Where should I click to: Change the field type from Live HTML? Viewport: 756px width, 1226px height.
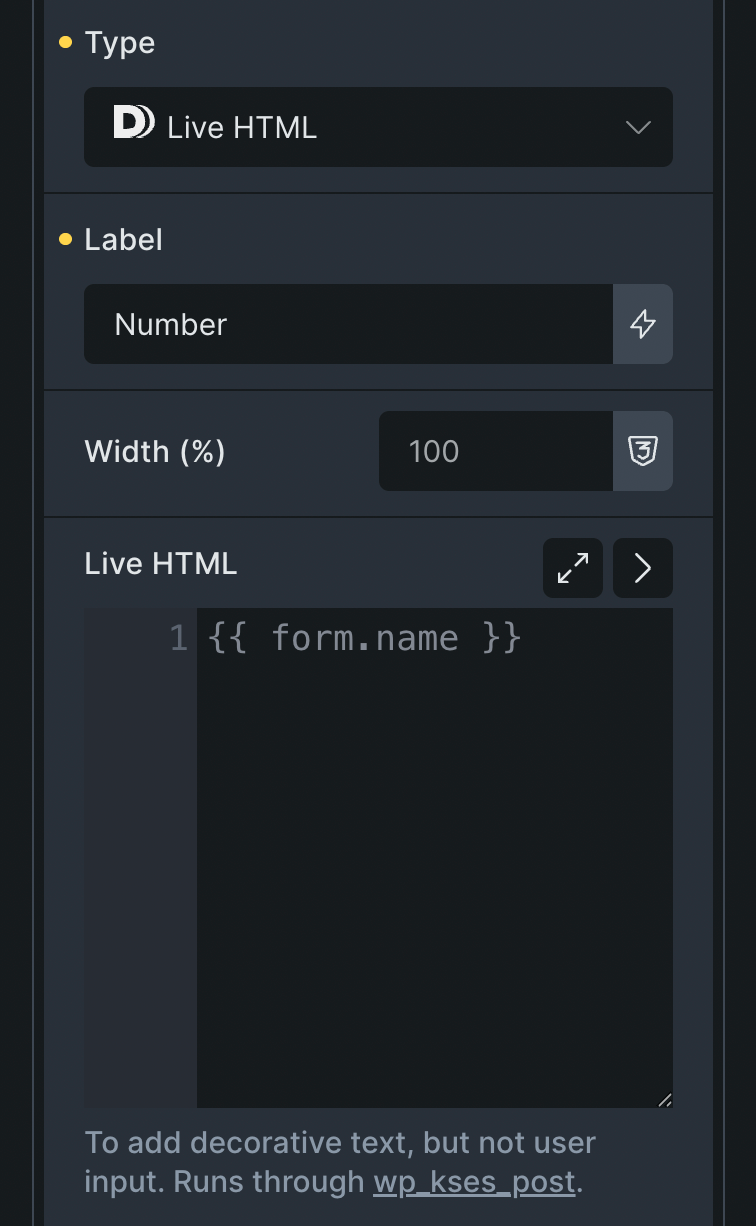pos(378,127)
